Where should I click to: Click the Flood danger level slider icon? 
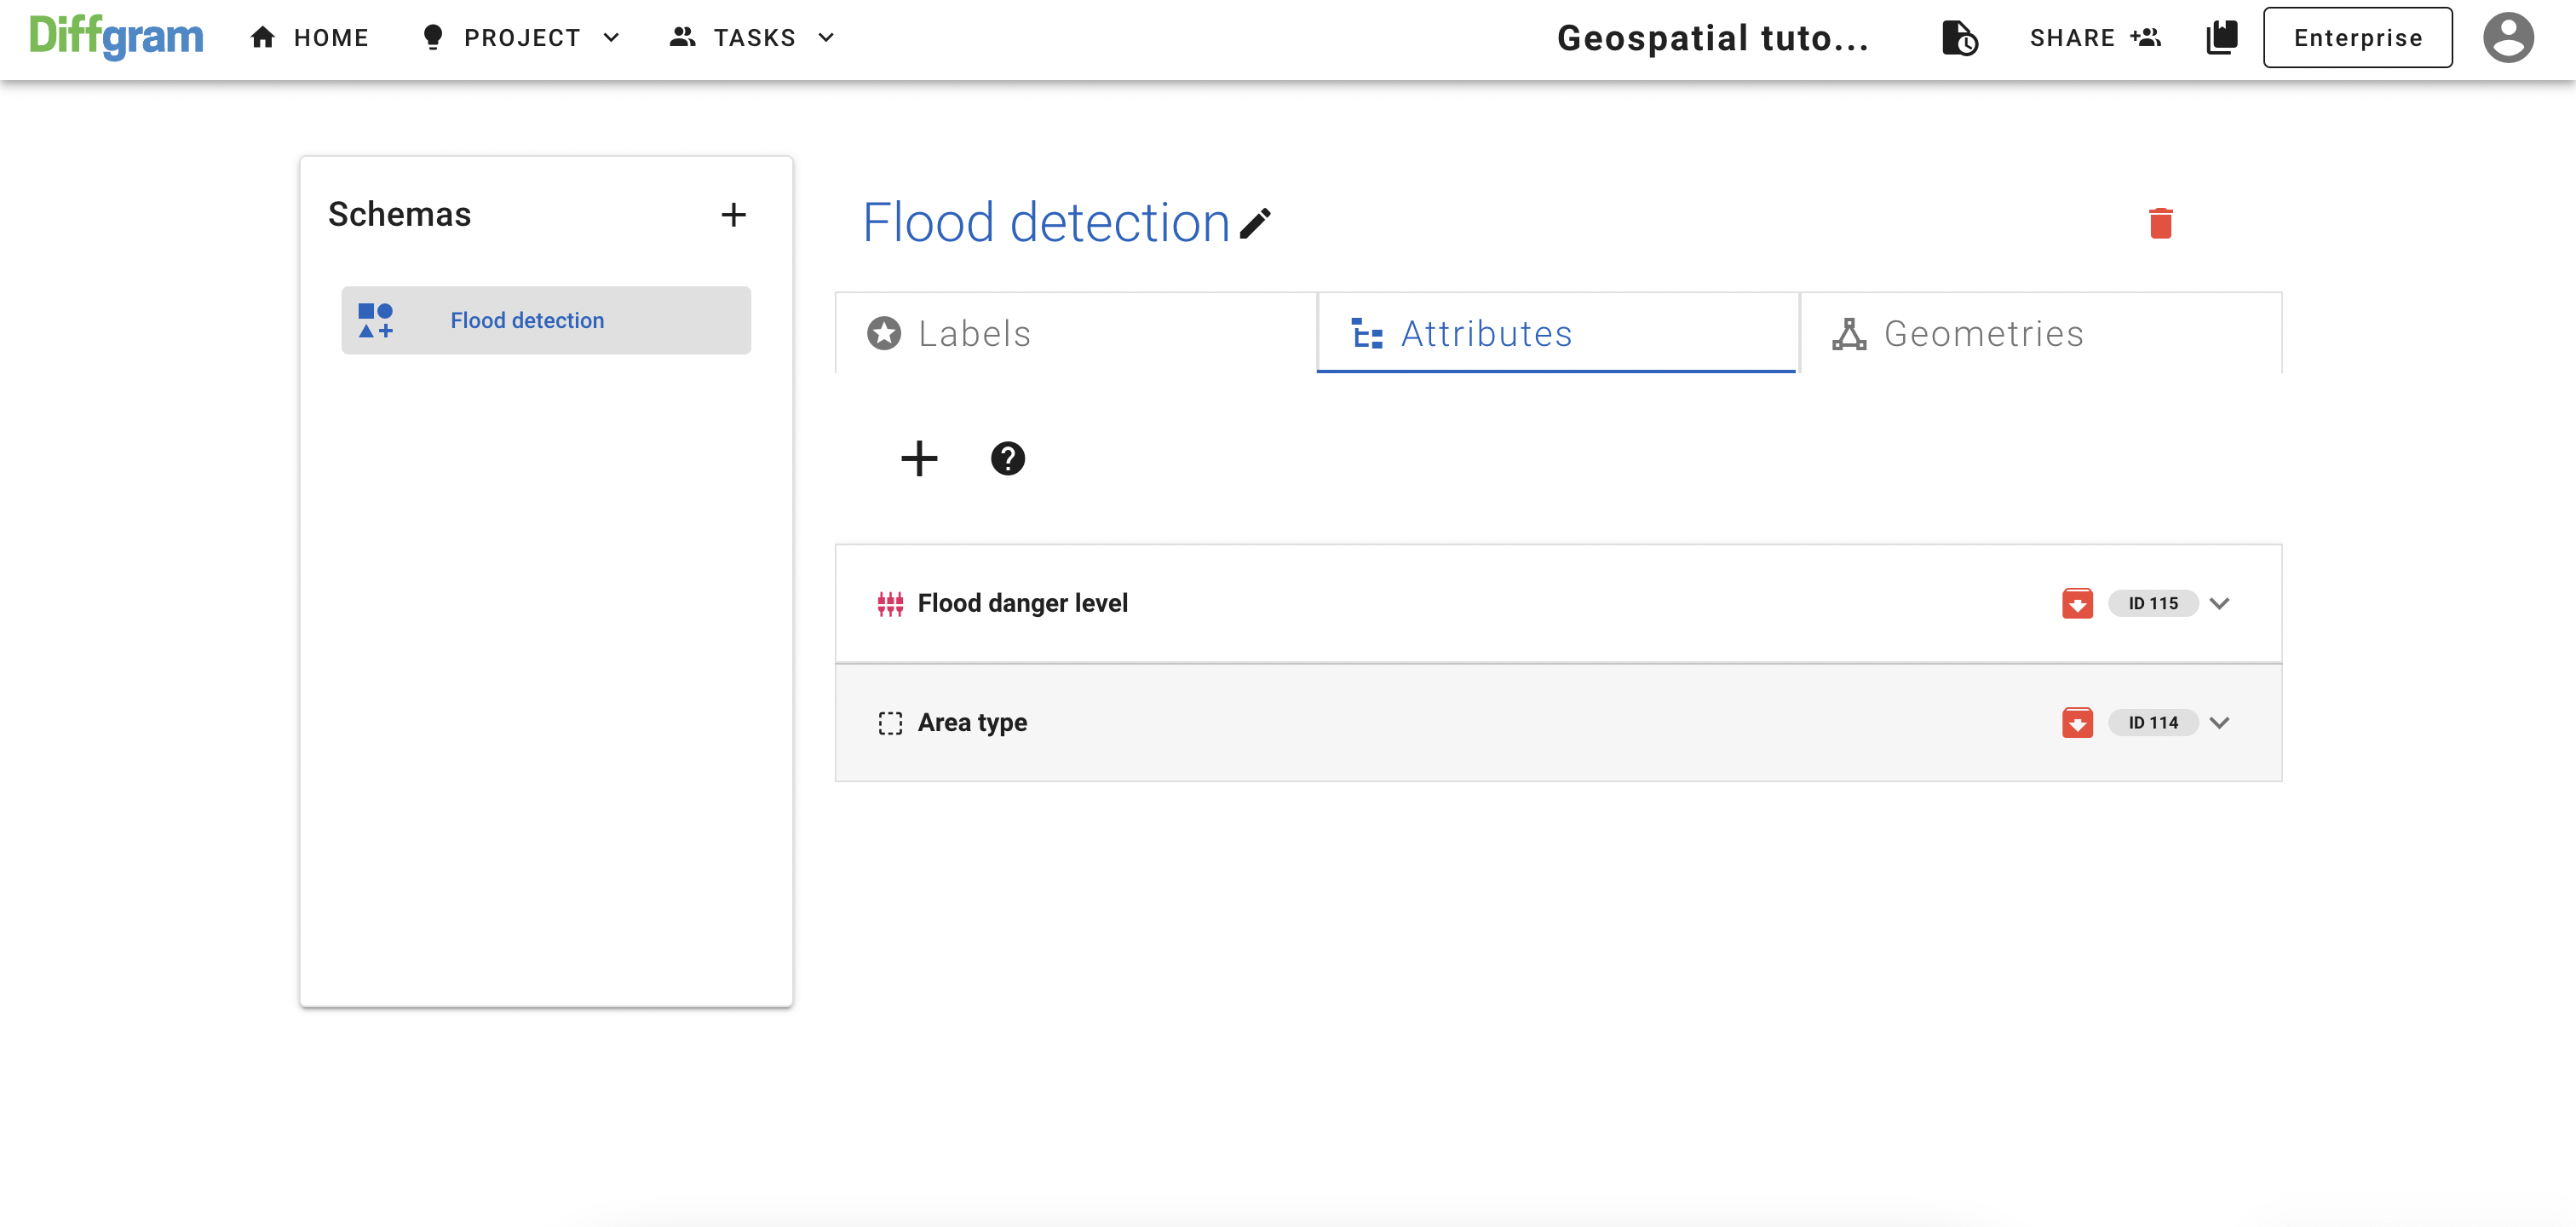pos(890,603)
